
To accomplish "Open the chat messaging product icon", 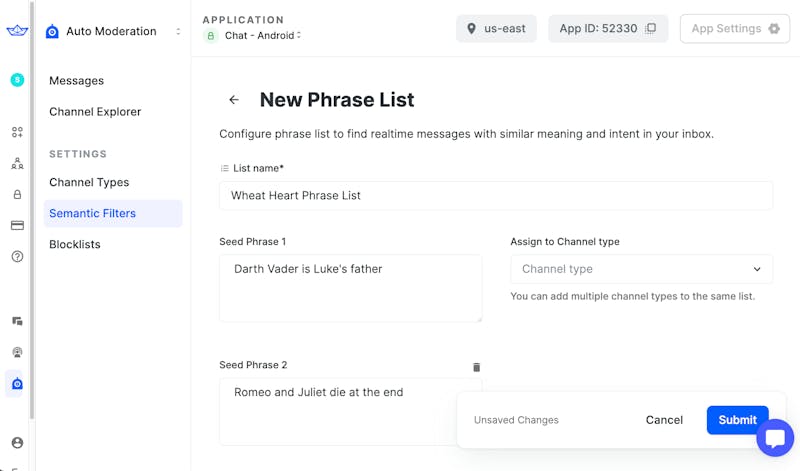I will pos(17,321).
